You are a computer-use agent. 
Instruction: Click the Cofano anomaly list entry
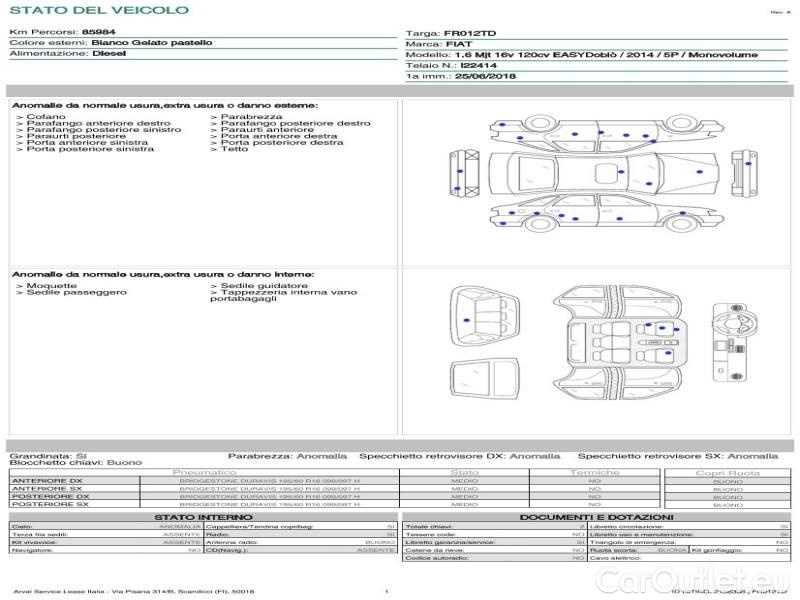(46, 117)
